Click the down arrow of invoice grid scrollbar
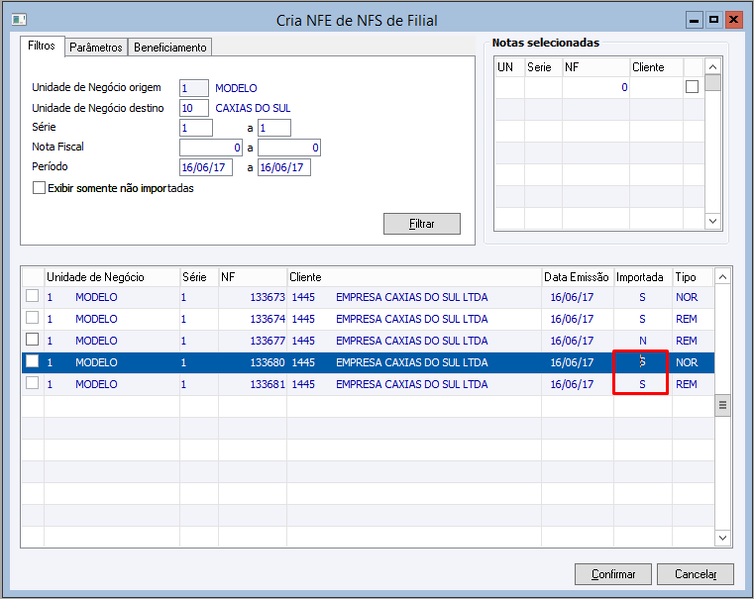Image resolution: width=754 pixels, height=599 pixels. (x=722, y=537)
